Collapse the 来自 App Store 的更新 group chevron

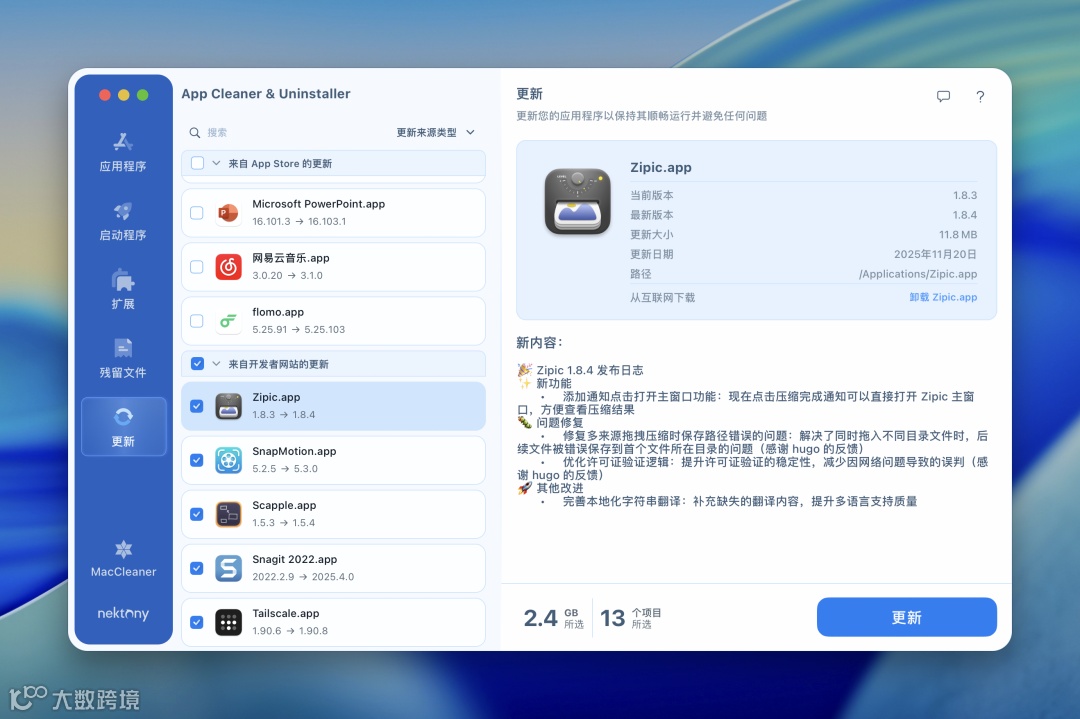coord(216,163)
